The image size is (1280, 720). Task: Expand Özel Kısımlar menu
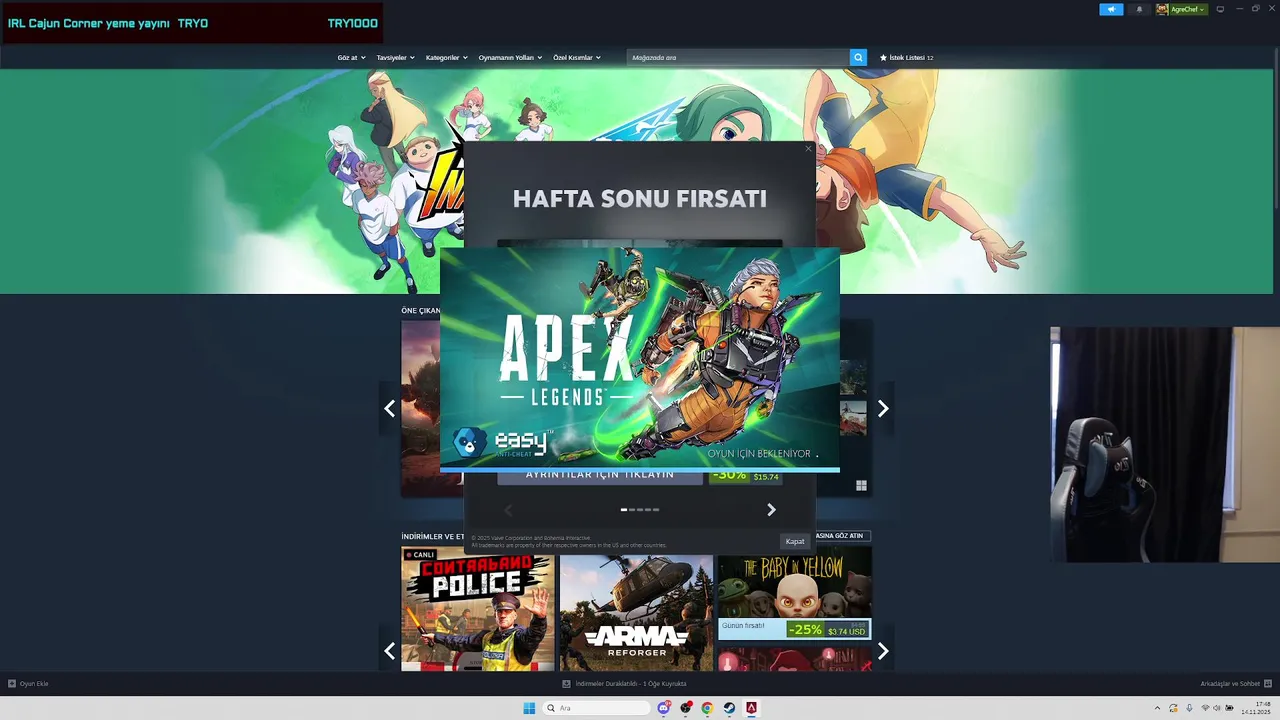(x=577, y=58)
